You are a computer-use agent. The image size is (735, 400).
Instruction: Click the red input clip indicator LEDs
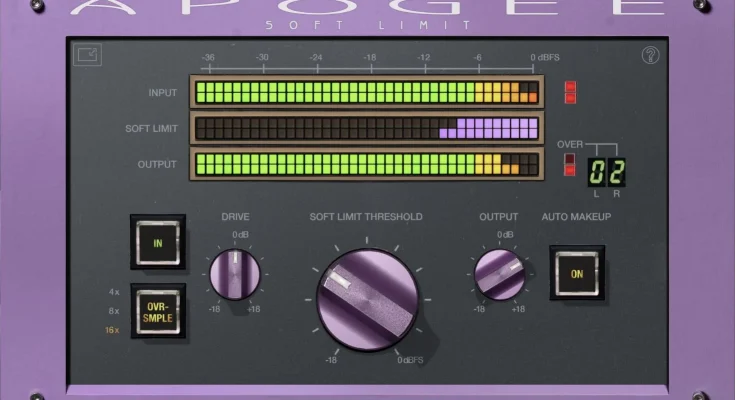[570, 92]
